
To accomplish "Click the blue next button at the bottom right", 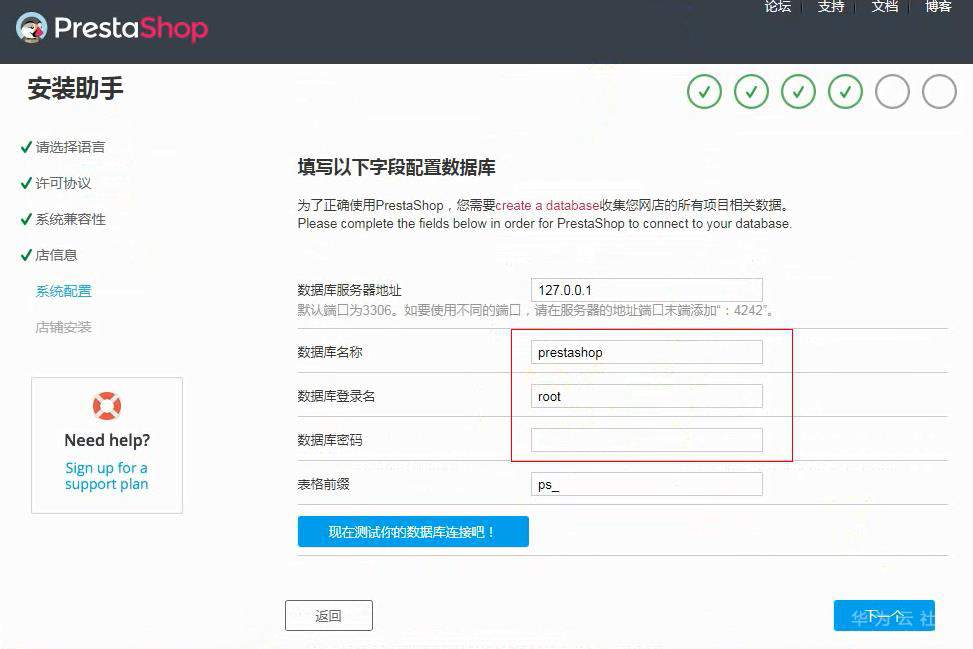I will pos(884,615).
